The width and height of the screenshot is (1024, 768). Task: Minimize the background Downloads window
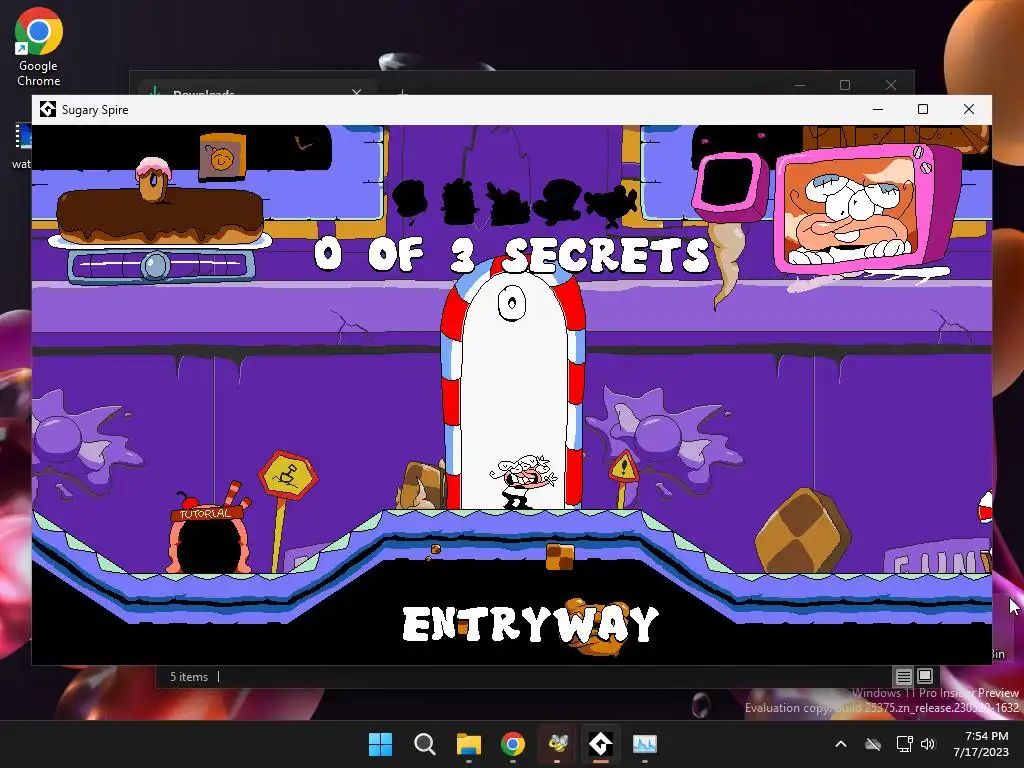coord(800,85)
